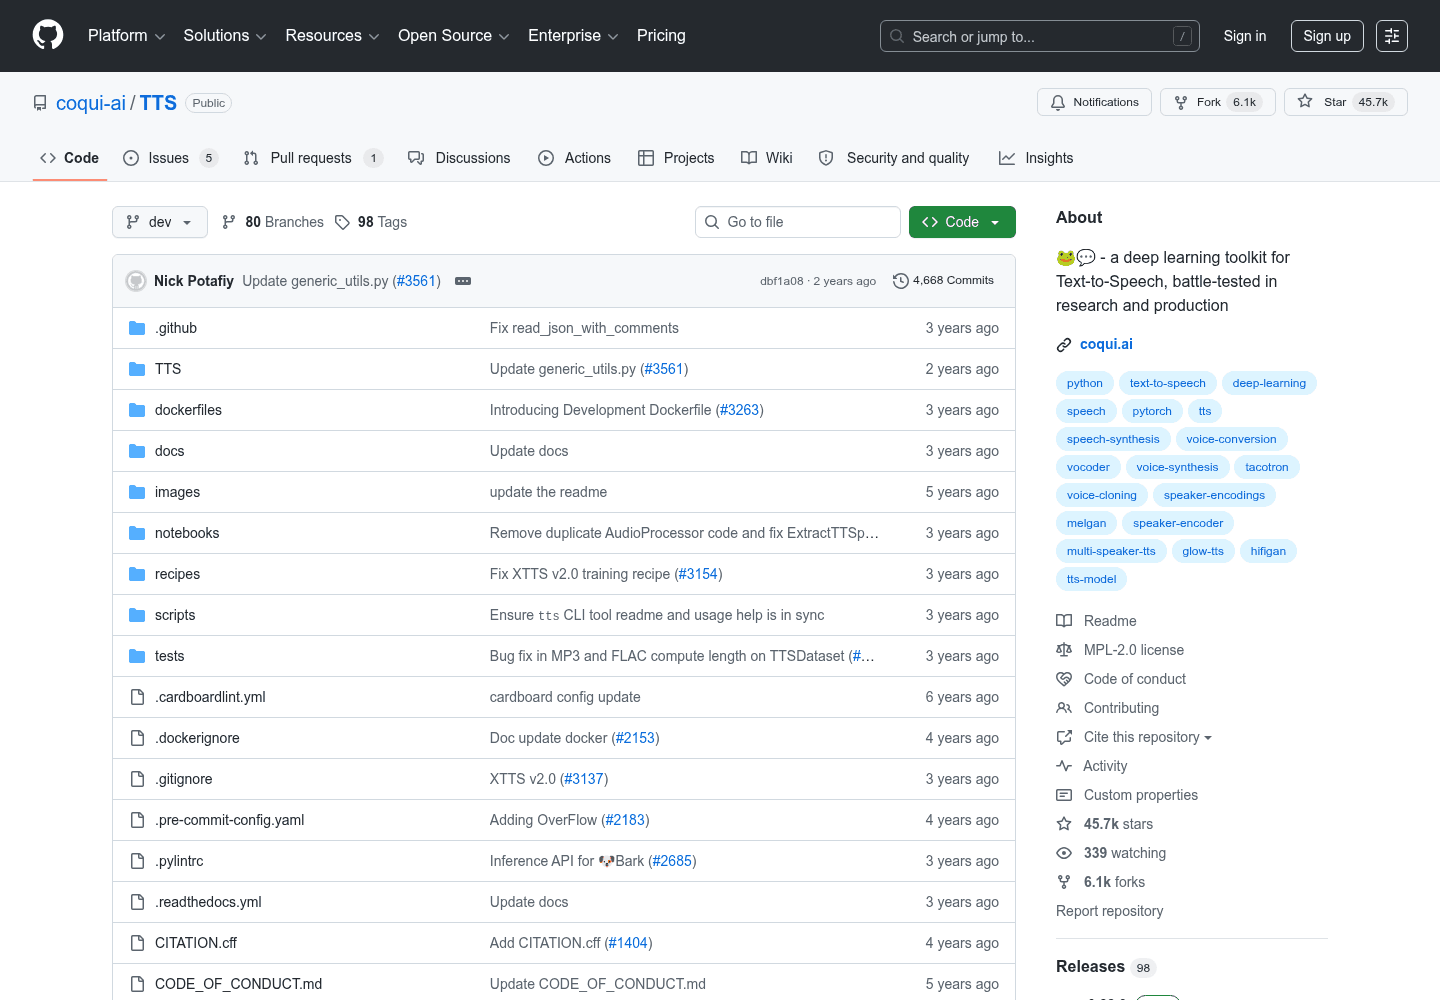Click the .cardboardlint.yml file icon
This screenshot has height=1000, width=1440.
coord(137,697)
